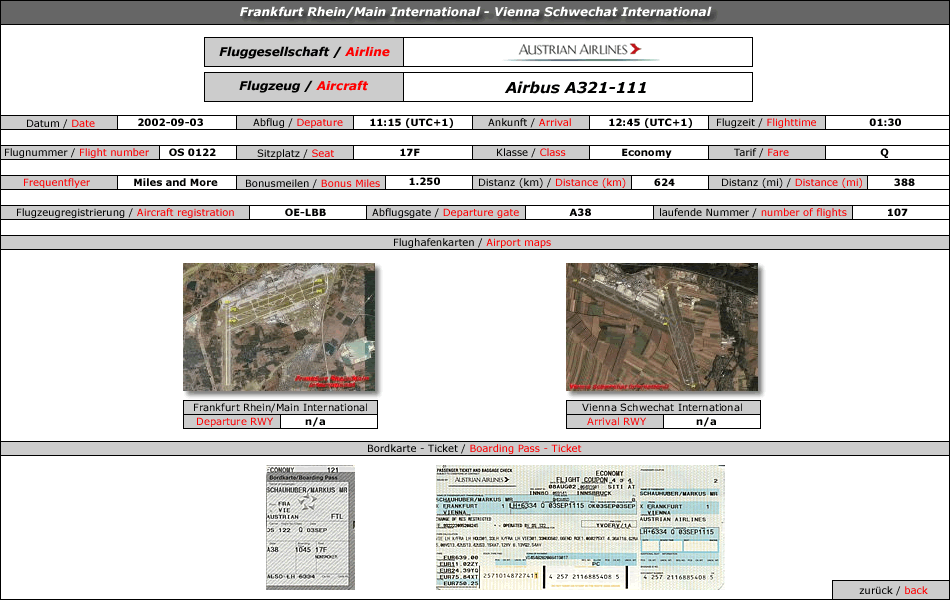Click the Departure RWY label
This screenshot has width=950, height=600.
click(234, 421)
